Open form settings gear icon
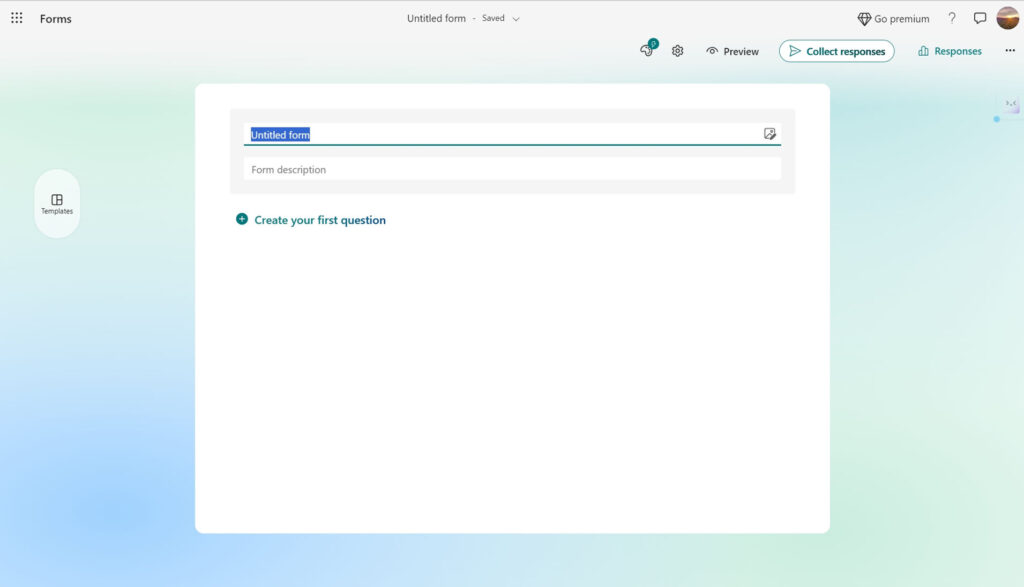 [677, 51]
